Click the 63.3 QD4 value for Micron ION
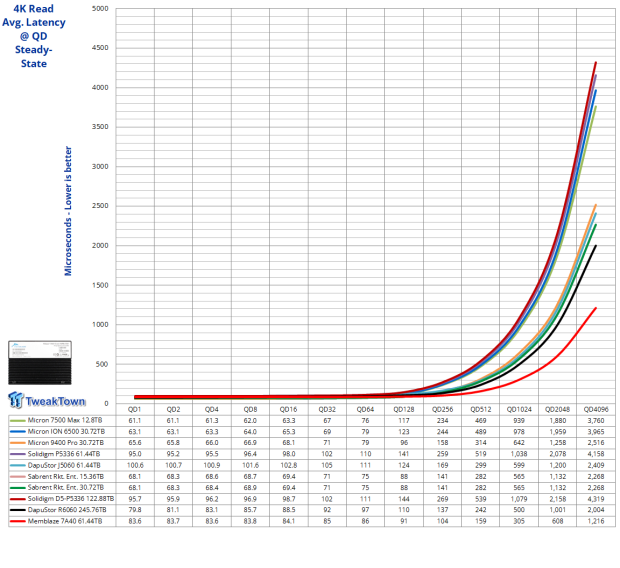The height and width of the screenshot is (568, 620). 212,432
